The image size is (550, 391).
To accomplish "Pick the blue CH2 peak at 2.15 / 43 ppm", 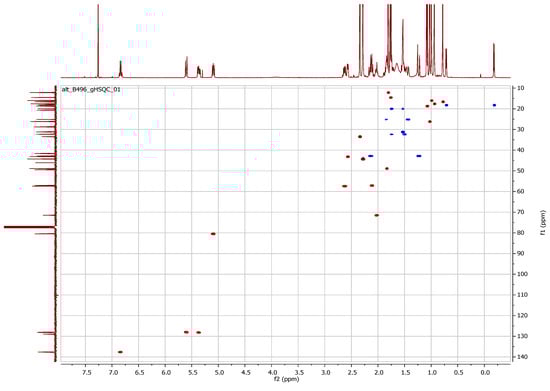I will coord(370,156).
